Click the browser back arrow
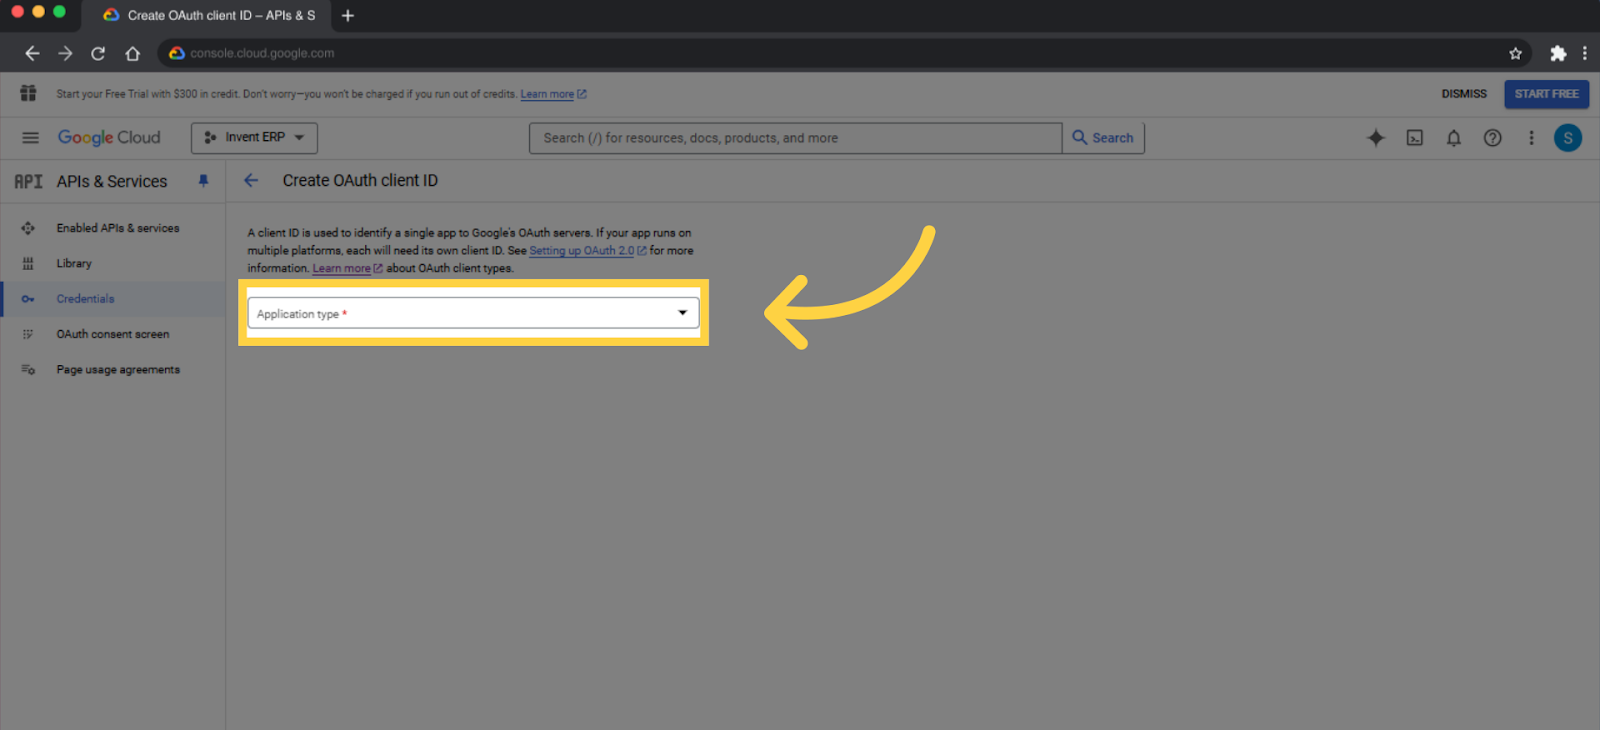Viewport: 1600px width, 730px height. (x=32, y=53)
